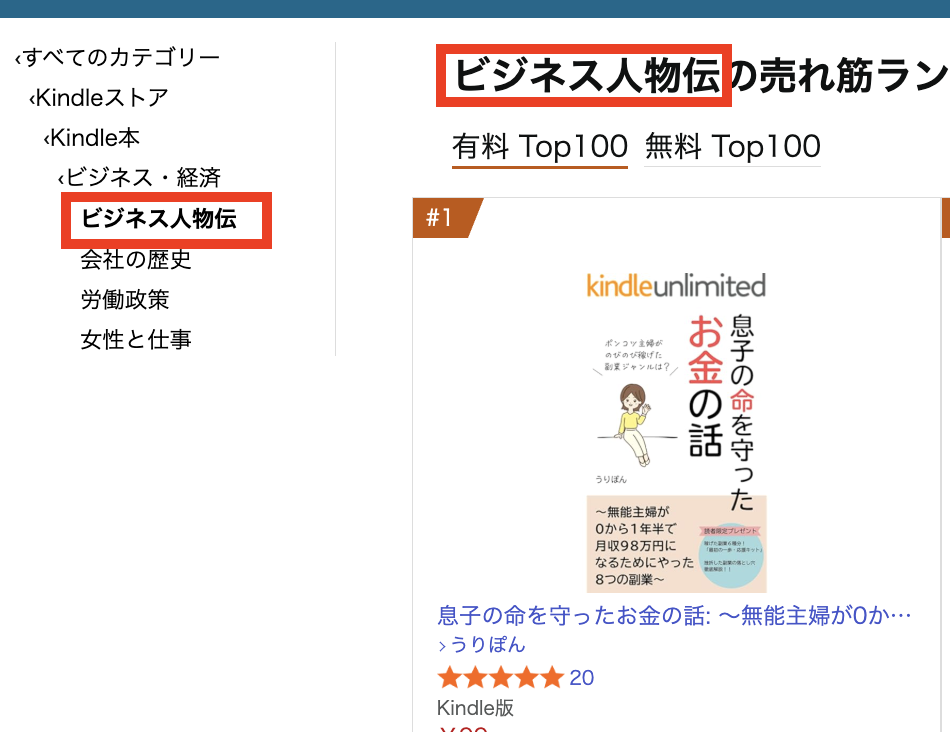Go back to すべてのカテゴリー

121,58
